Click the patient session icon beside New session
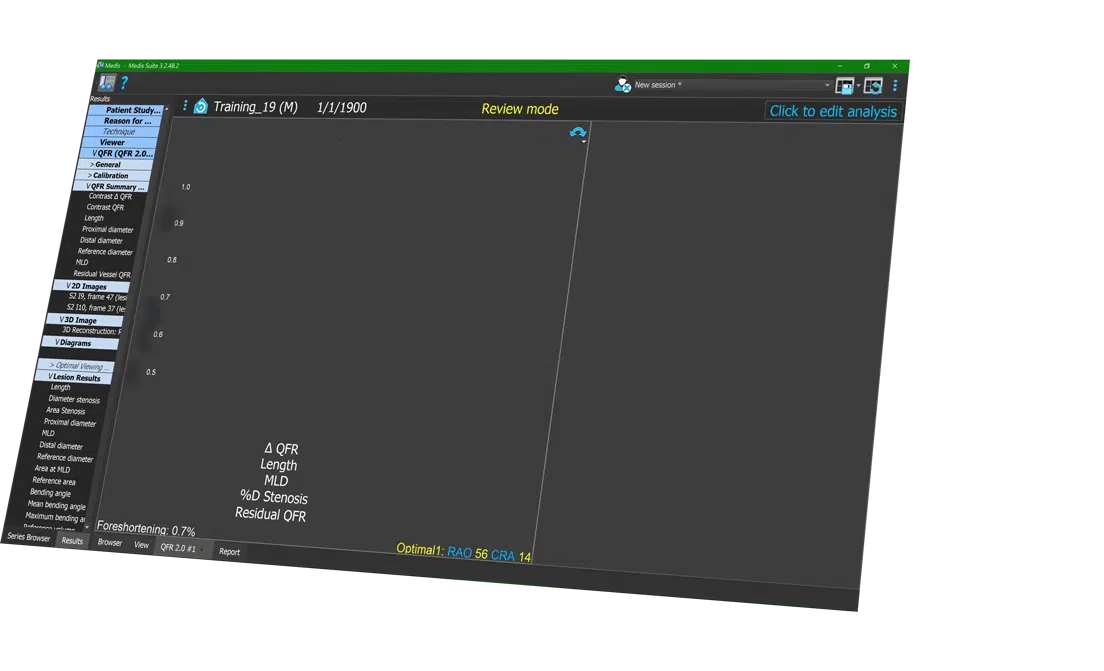The width and height of the screenshot is (1104, 671). click(622, 85)
